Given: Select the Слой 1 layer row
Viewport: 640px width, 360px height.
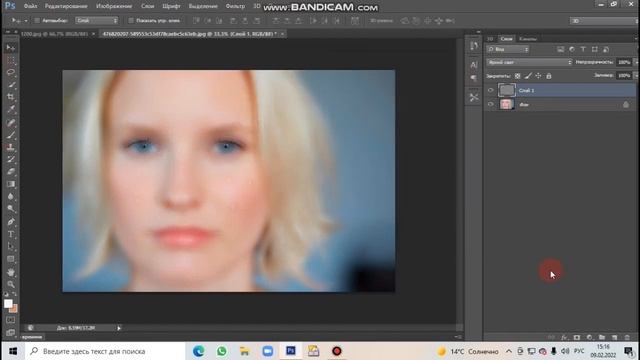Looking at the screenshot, I should point(560,91).
